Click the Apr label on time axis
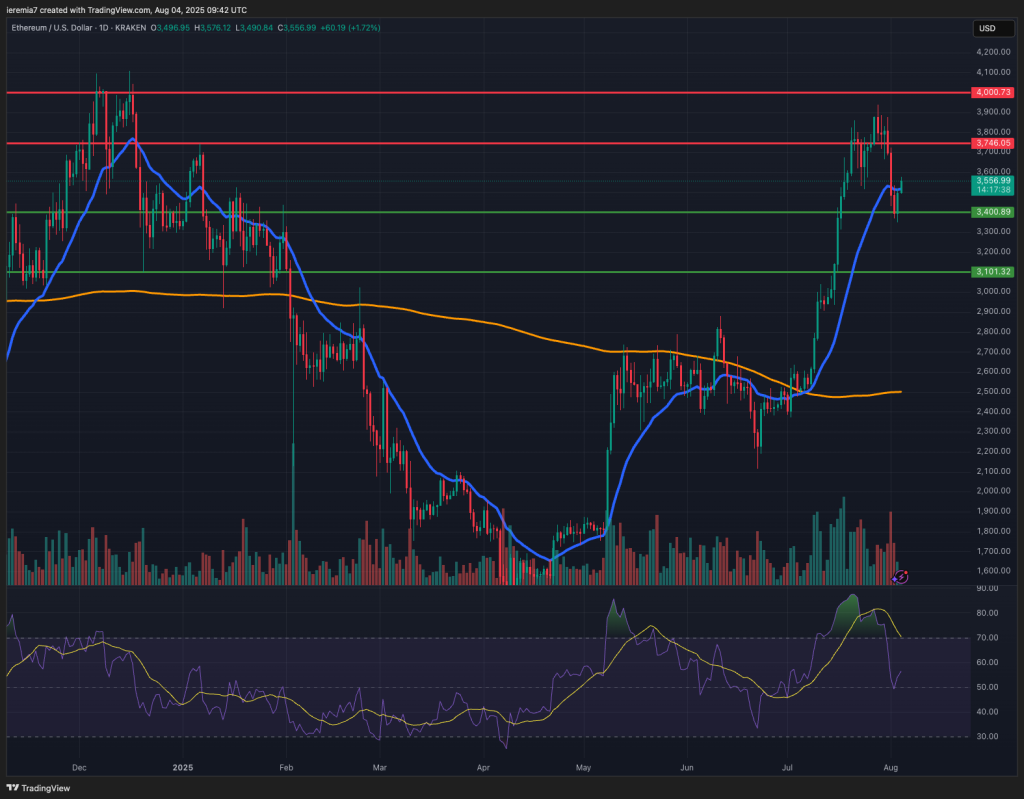 tap(483, 767)
